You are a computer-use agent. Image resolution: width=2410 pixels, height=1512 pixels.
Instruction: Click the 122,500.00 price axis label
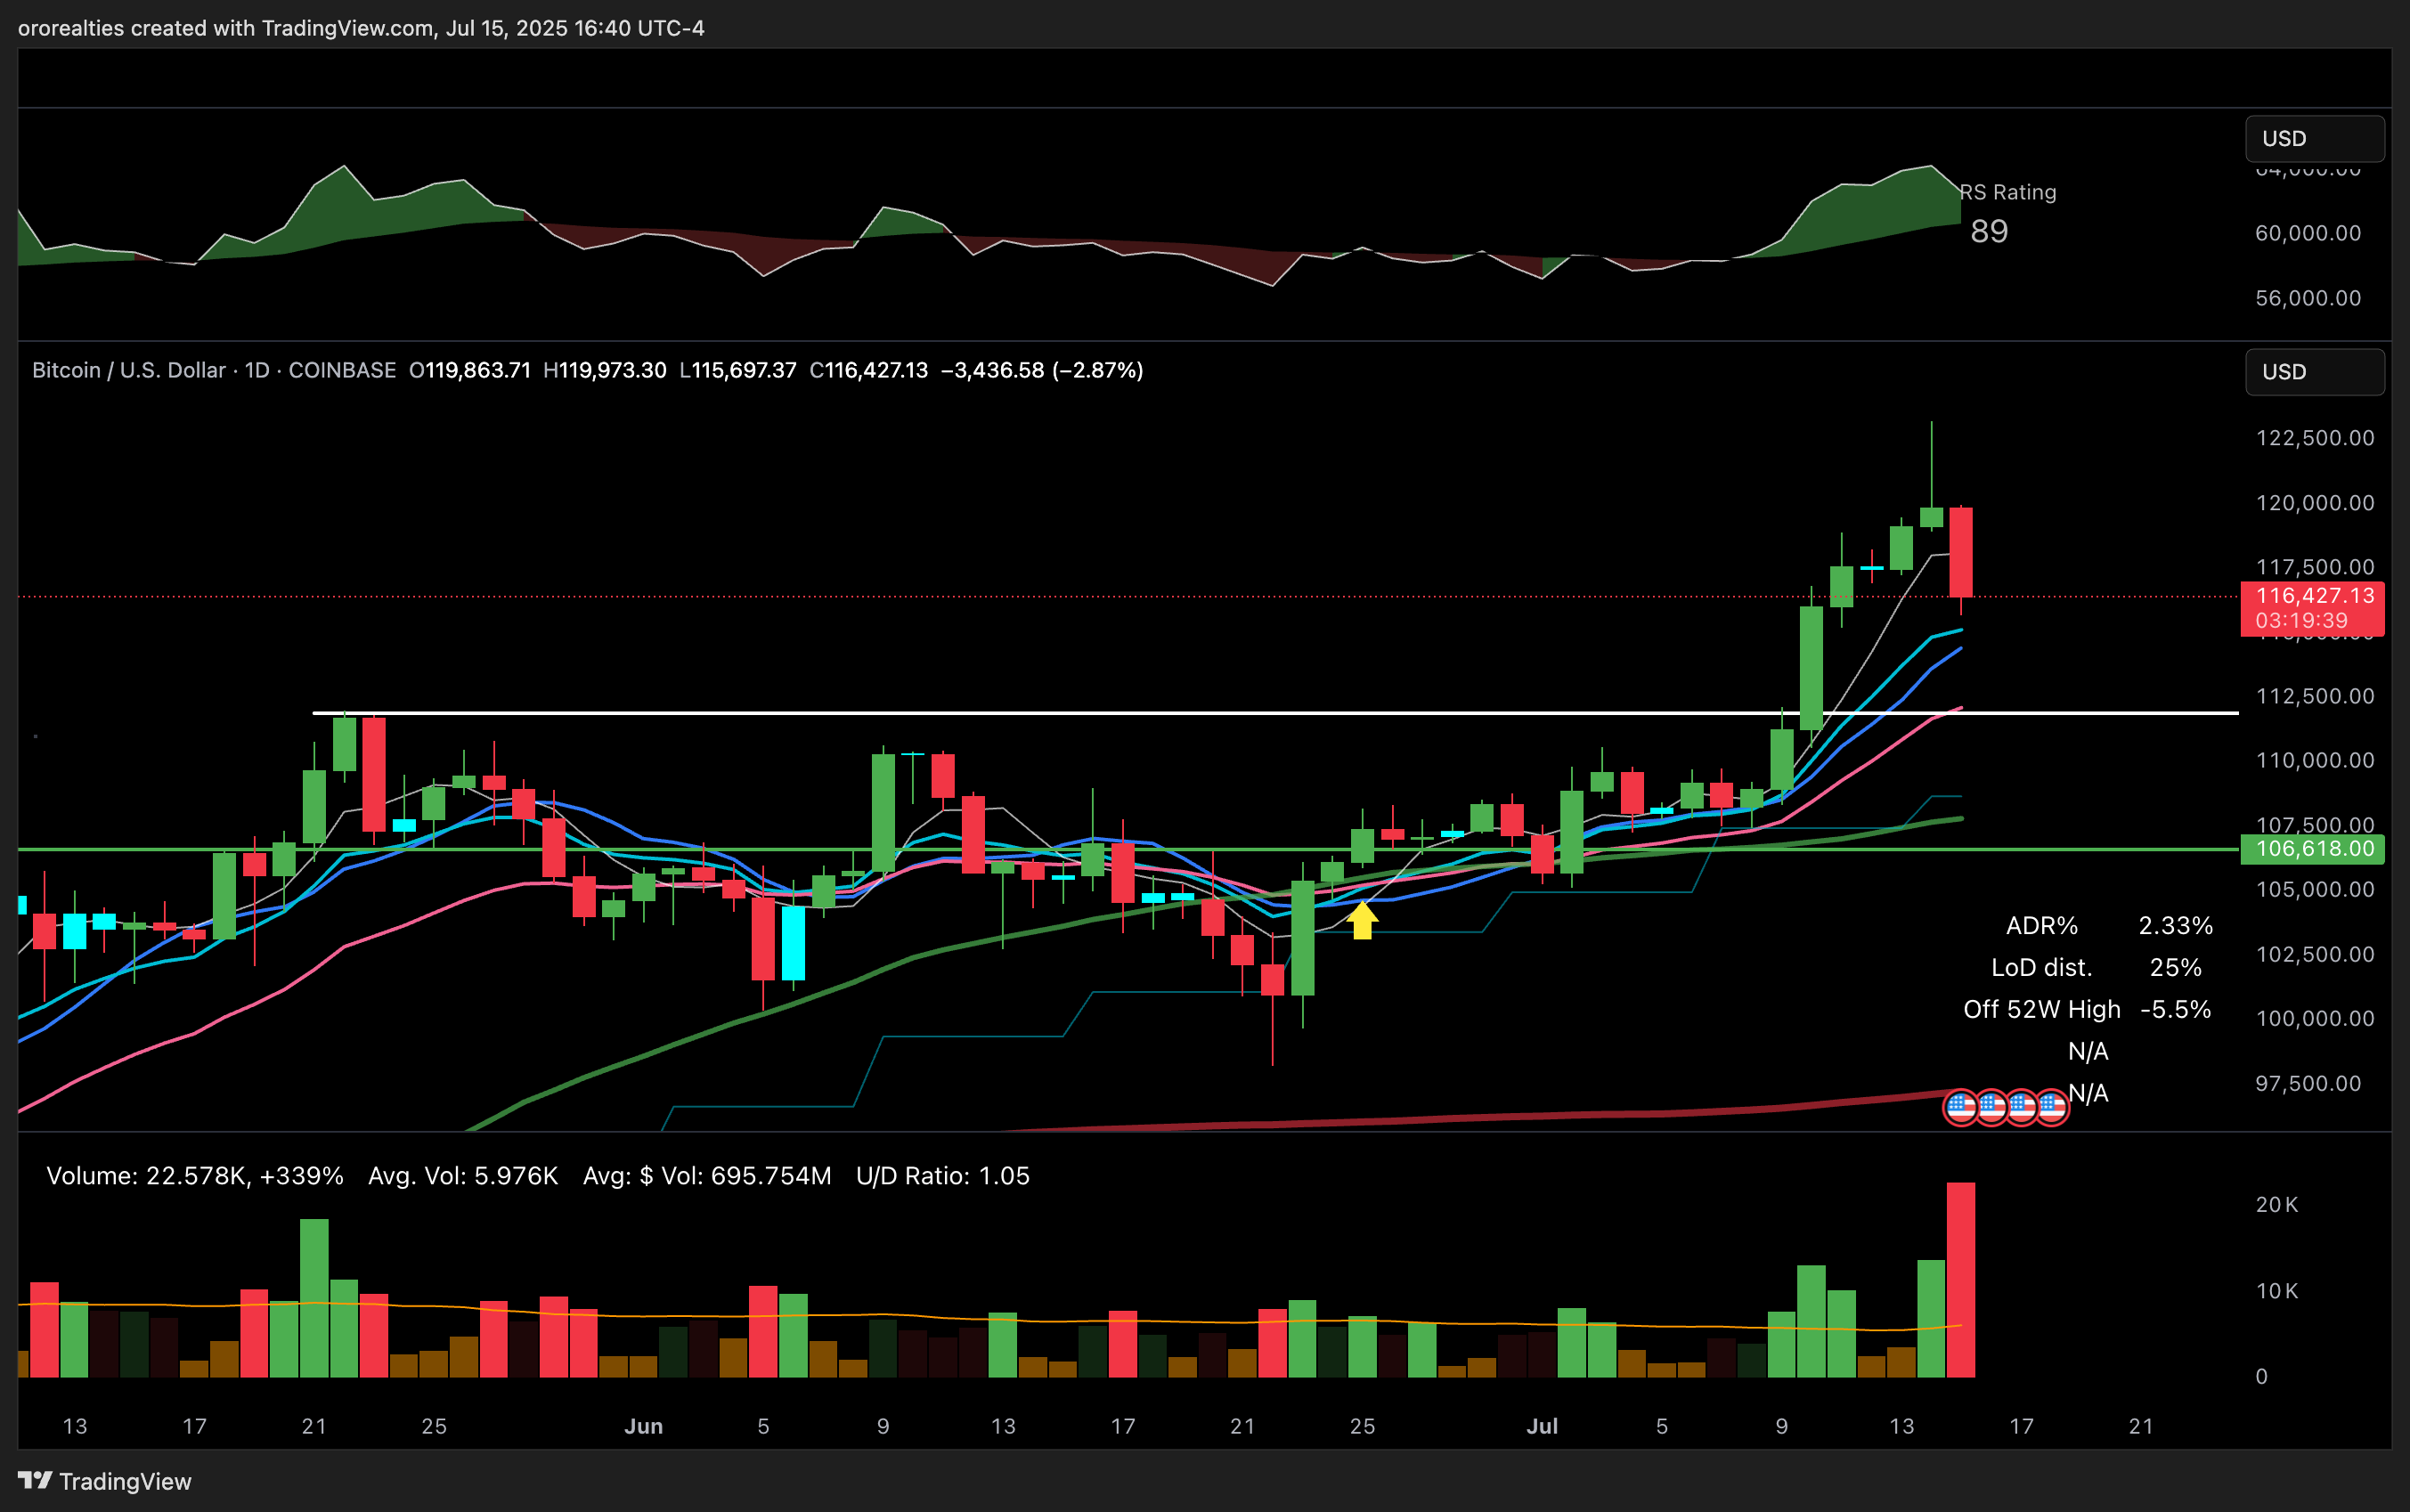pyautogui.click(x=2315, y=438)
